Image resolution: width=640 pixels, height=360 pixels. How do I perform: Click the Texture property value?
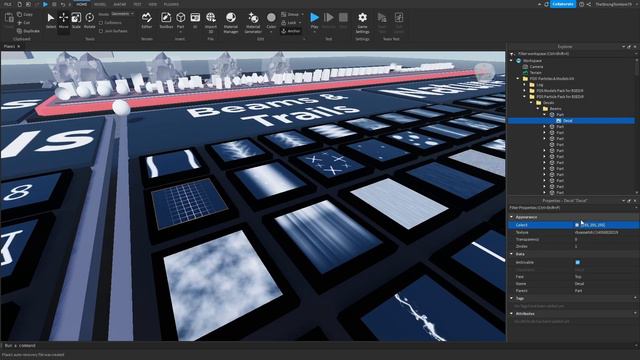[x=596, y=232]
